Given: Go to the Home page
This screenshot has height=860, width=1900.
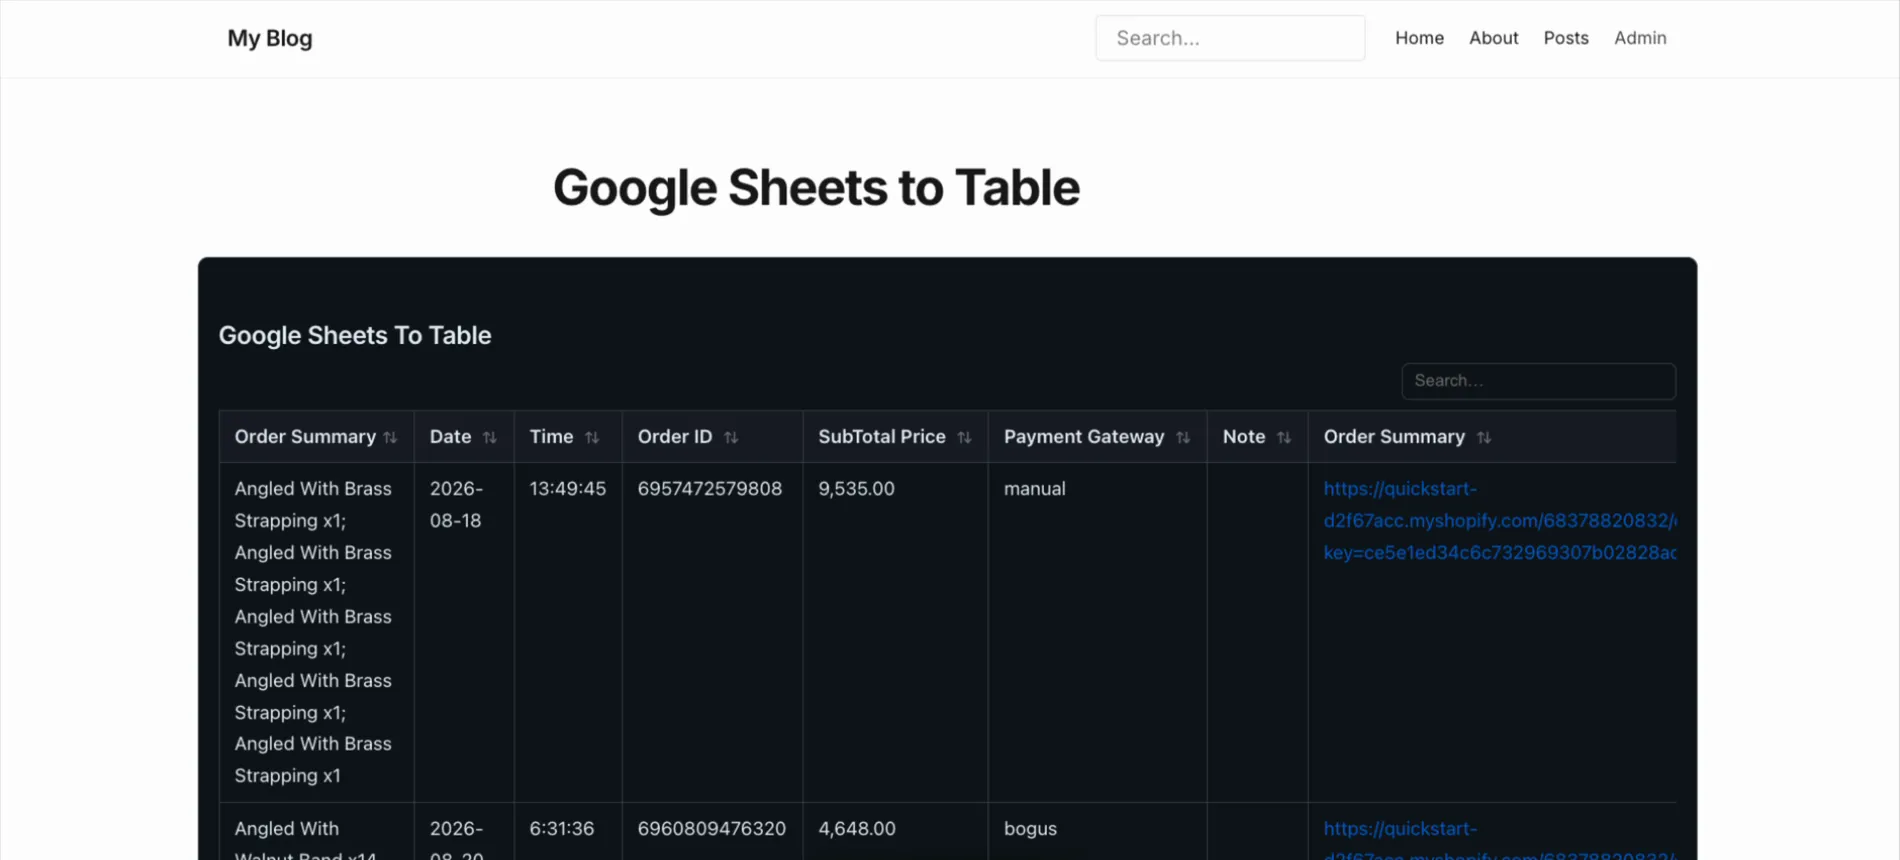Looking at the screenshot, I should [x=1419, y=38].
